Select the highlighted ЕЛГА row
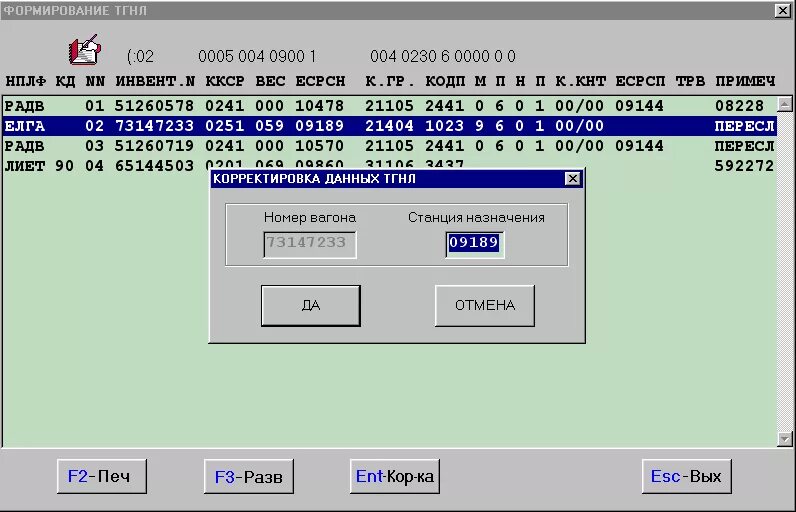The width and height of the screenshot is (796, 512). click(x=389, y=126)
